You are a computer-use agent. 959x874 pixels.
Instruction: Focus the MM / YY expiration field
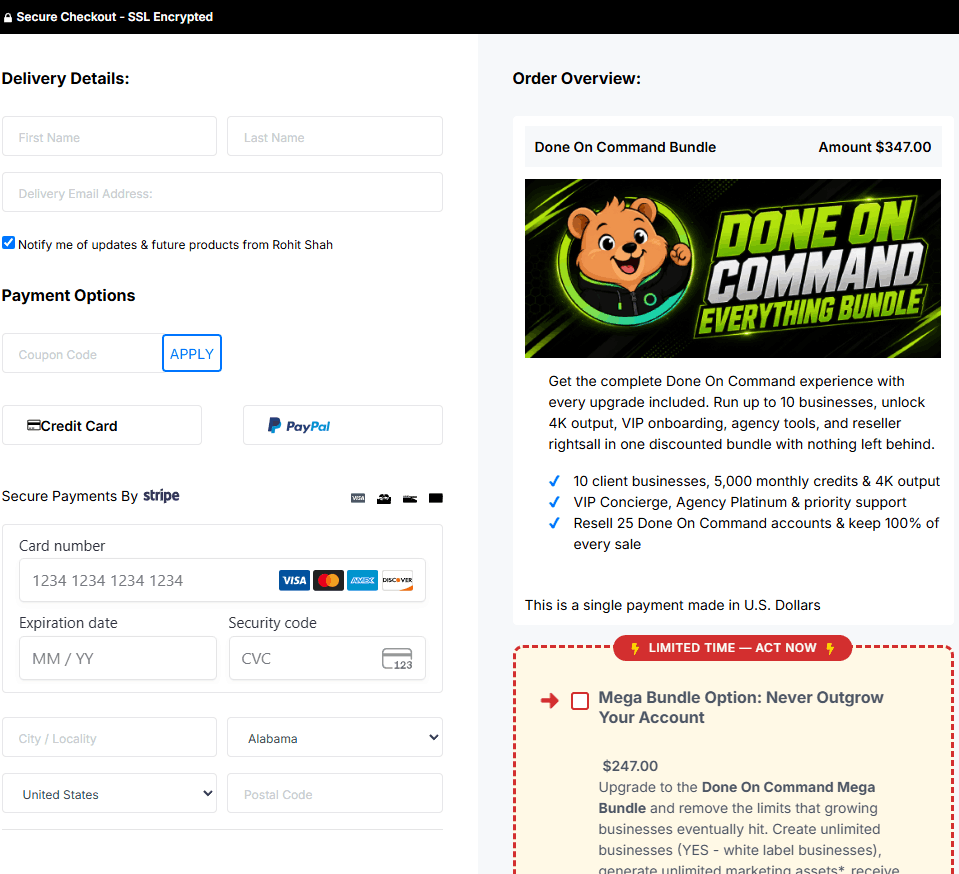pyautogui.click(x=118, y=658)
